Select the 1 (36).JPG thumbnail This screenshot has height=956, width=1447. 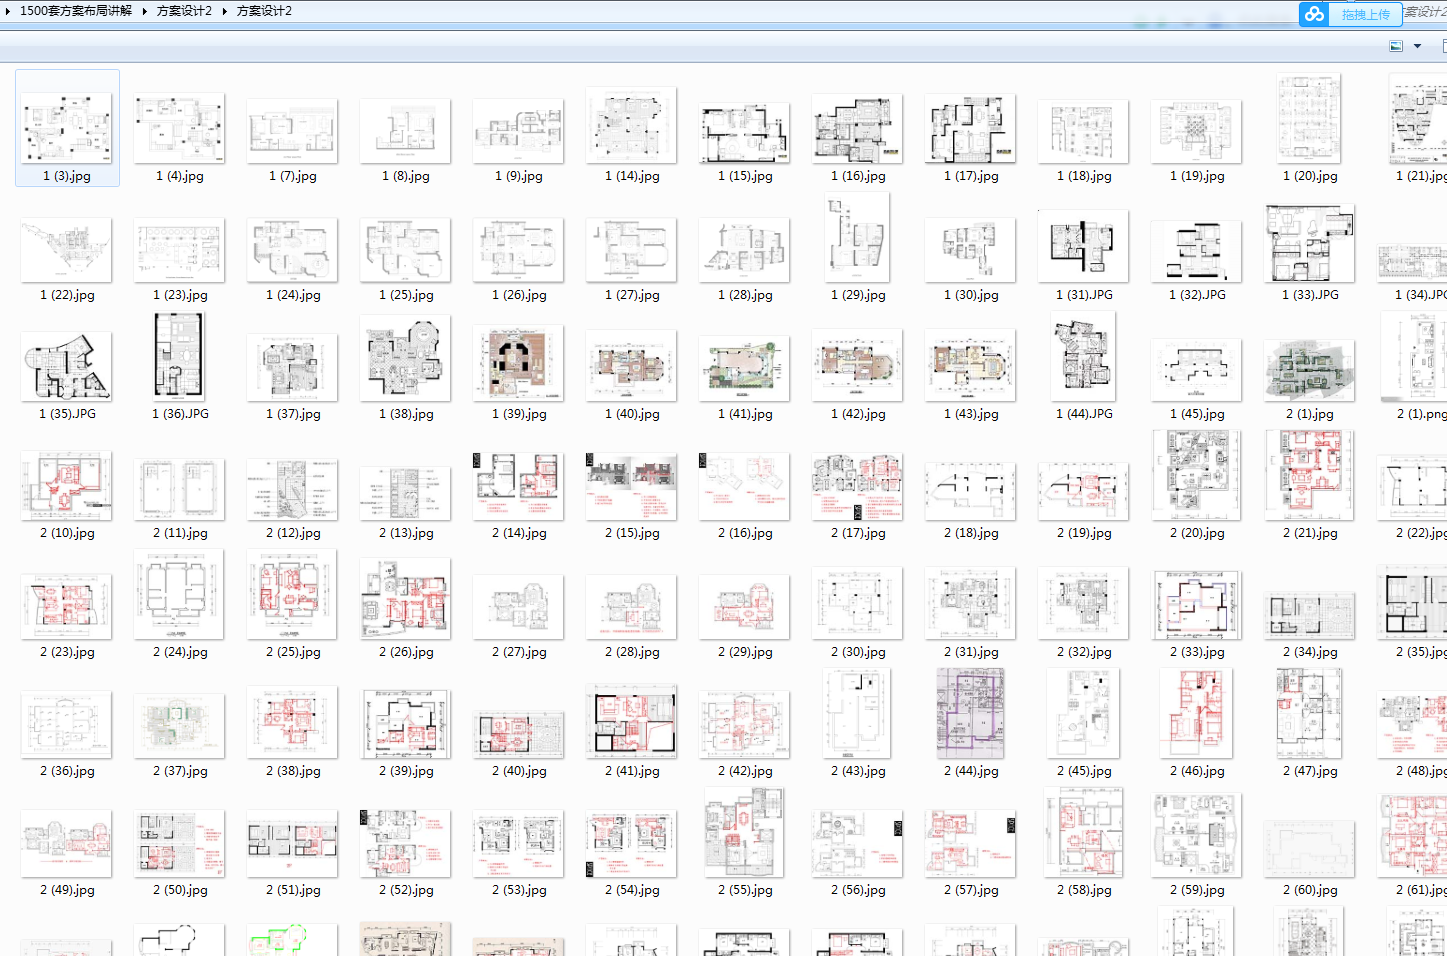[x=180, y=356]
